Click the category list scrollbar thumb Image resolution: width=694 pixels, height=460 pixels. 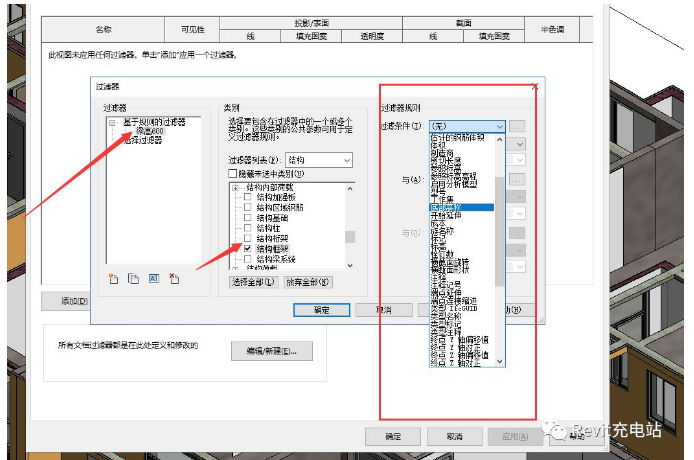click(350, 237)
